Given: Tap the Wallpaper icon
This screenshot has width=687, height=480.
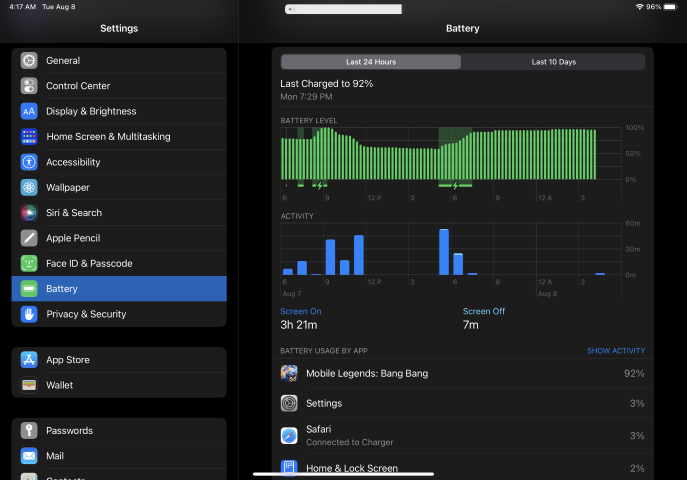Looking at the screenshot, I should point(29,187).
